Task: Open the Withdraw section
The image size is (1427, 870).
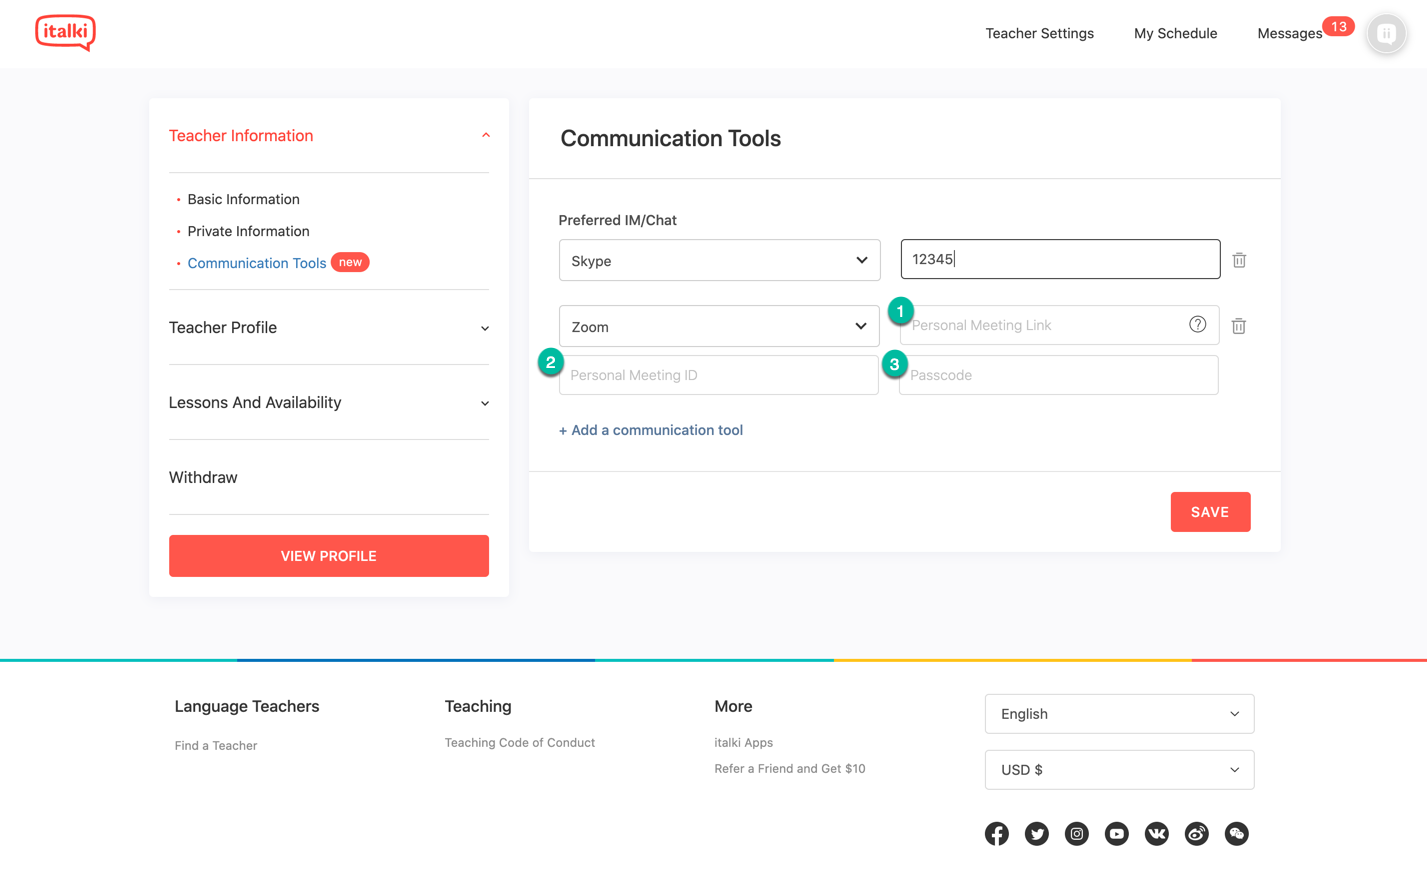Action: point(203,477)
